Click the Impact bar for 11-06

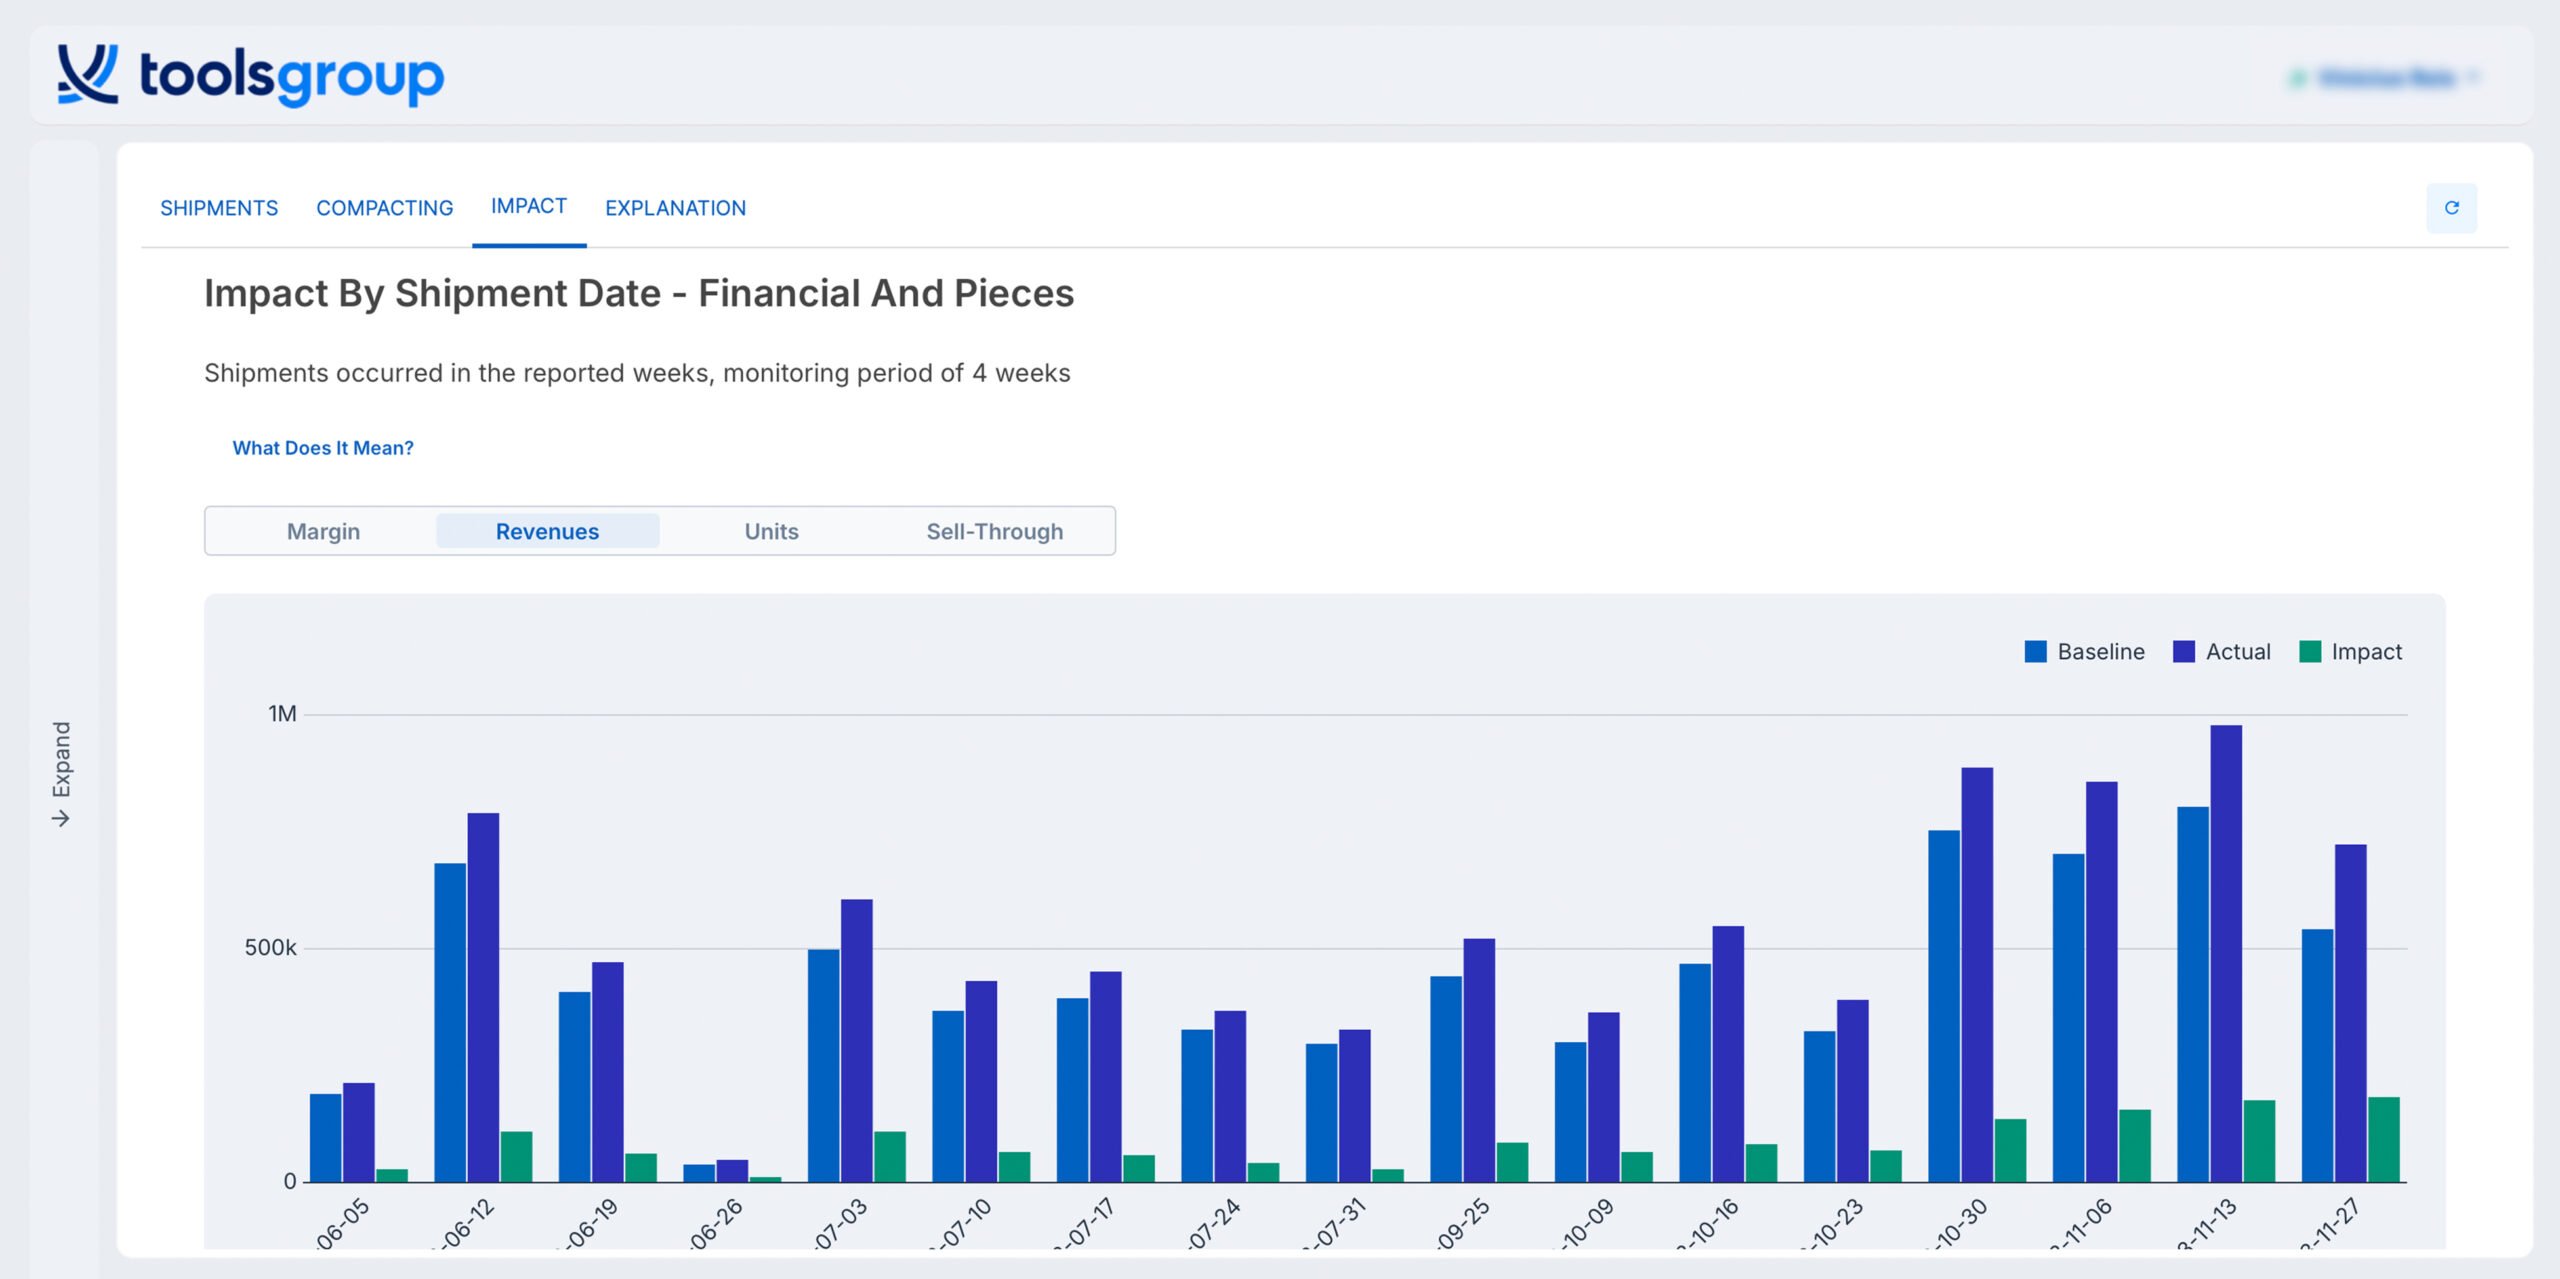(2135, 1145)
